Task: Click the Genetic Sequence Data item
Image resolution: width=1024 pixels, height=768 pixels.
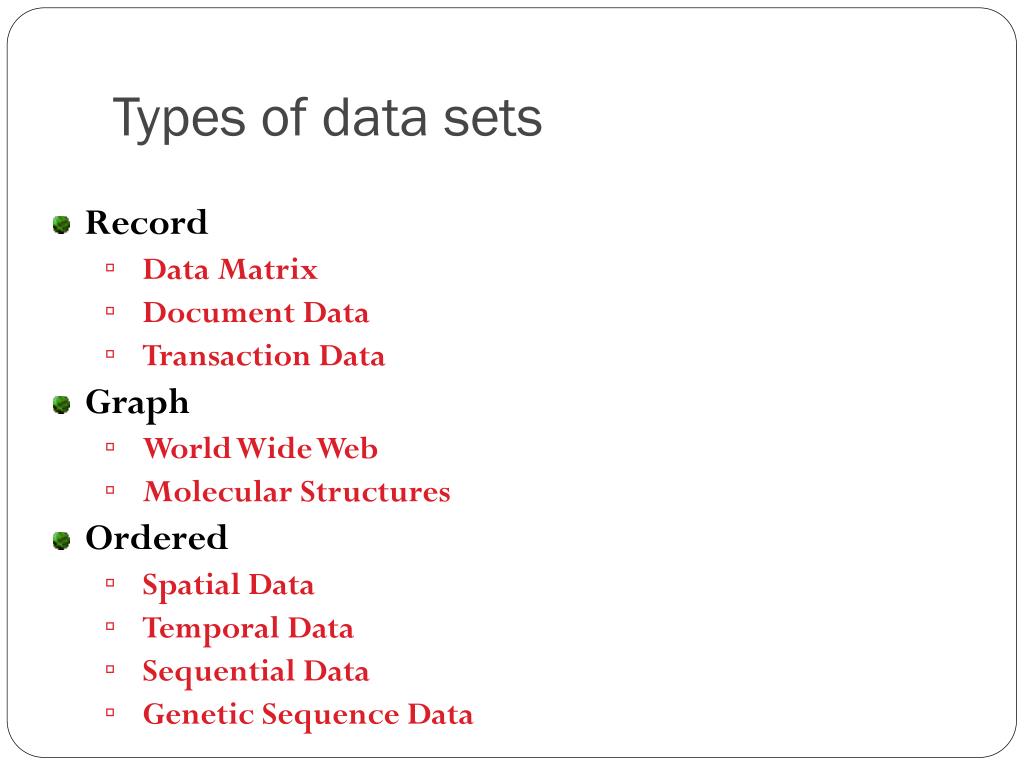Action: pos(308,715)
